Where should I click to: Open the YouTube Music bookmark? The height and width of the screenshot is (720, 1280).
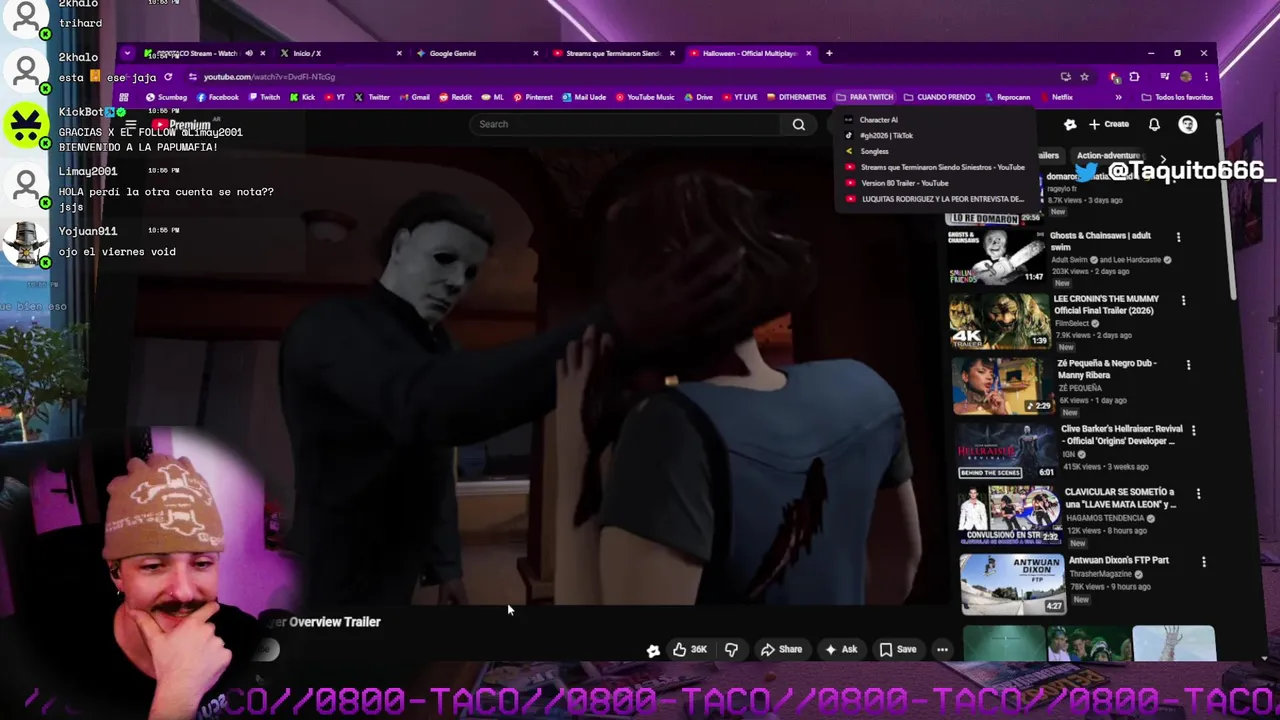click(x=645, y=97)
